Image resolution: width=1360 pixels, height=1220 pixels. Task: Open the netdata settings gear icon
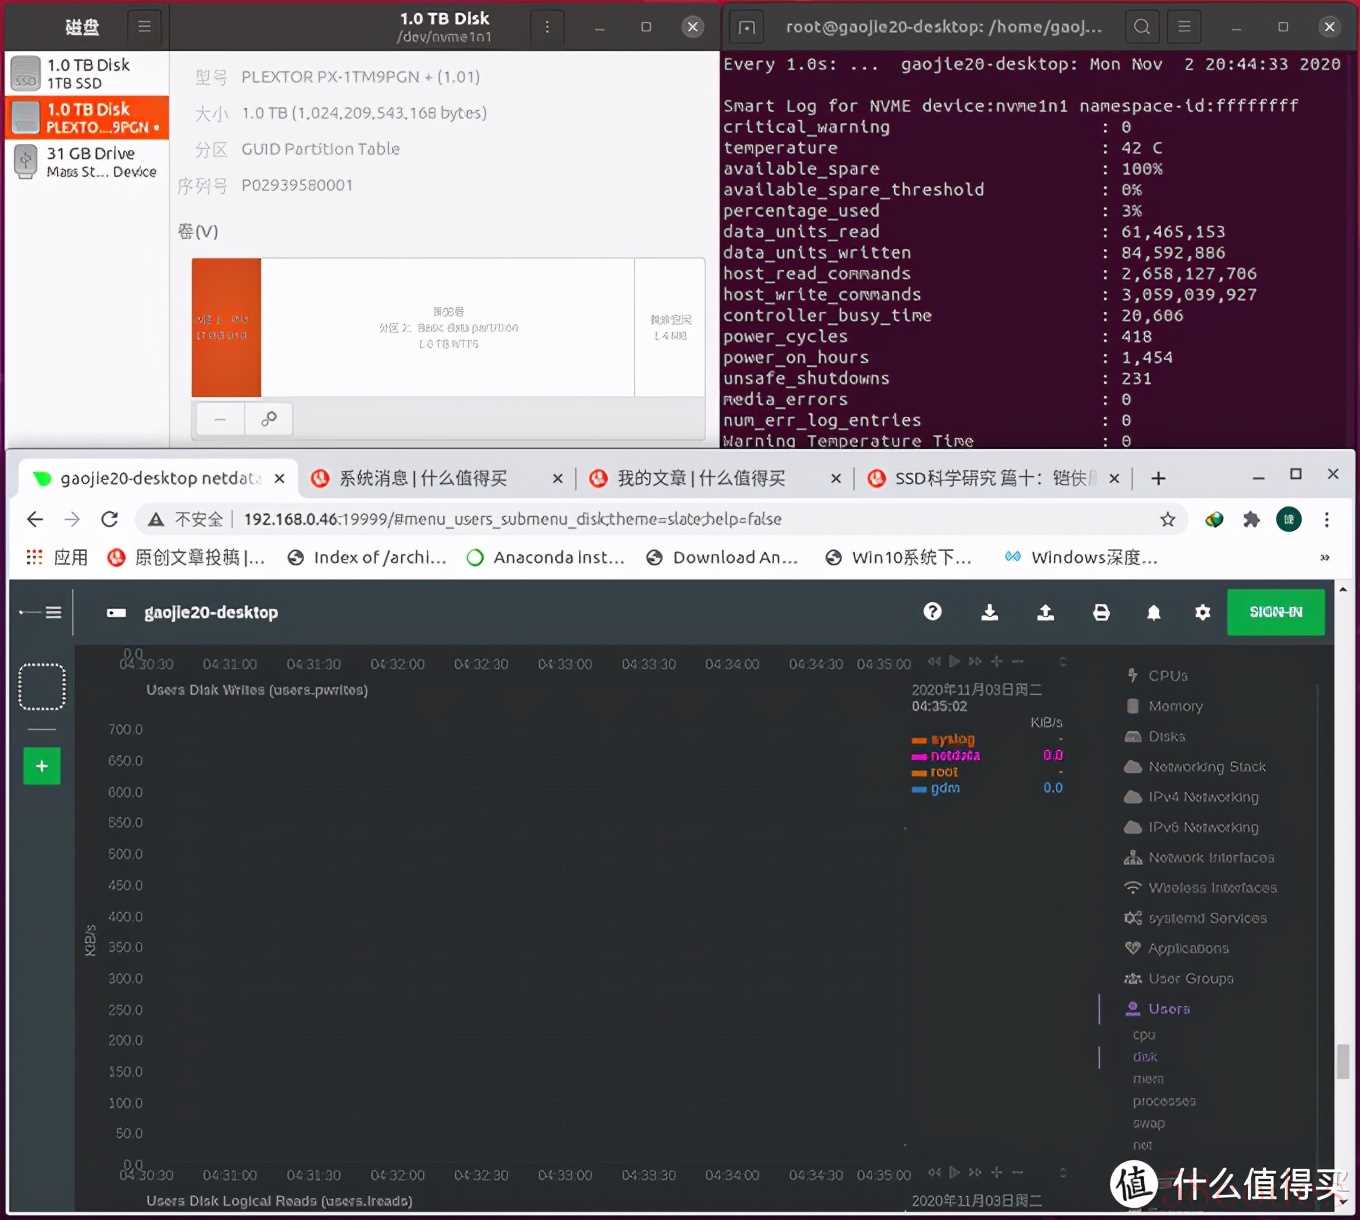pos(1202,612)
